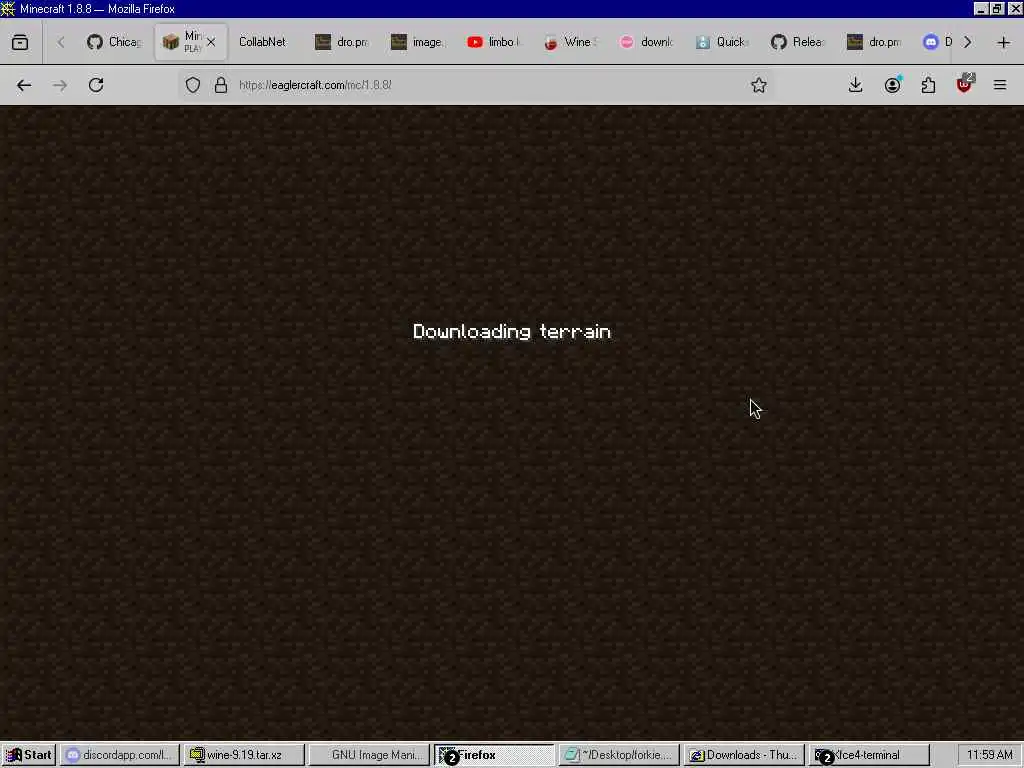Switch to the second dro.pm tab
Screen dimensions: 1024x768
pos(875,42)
